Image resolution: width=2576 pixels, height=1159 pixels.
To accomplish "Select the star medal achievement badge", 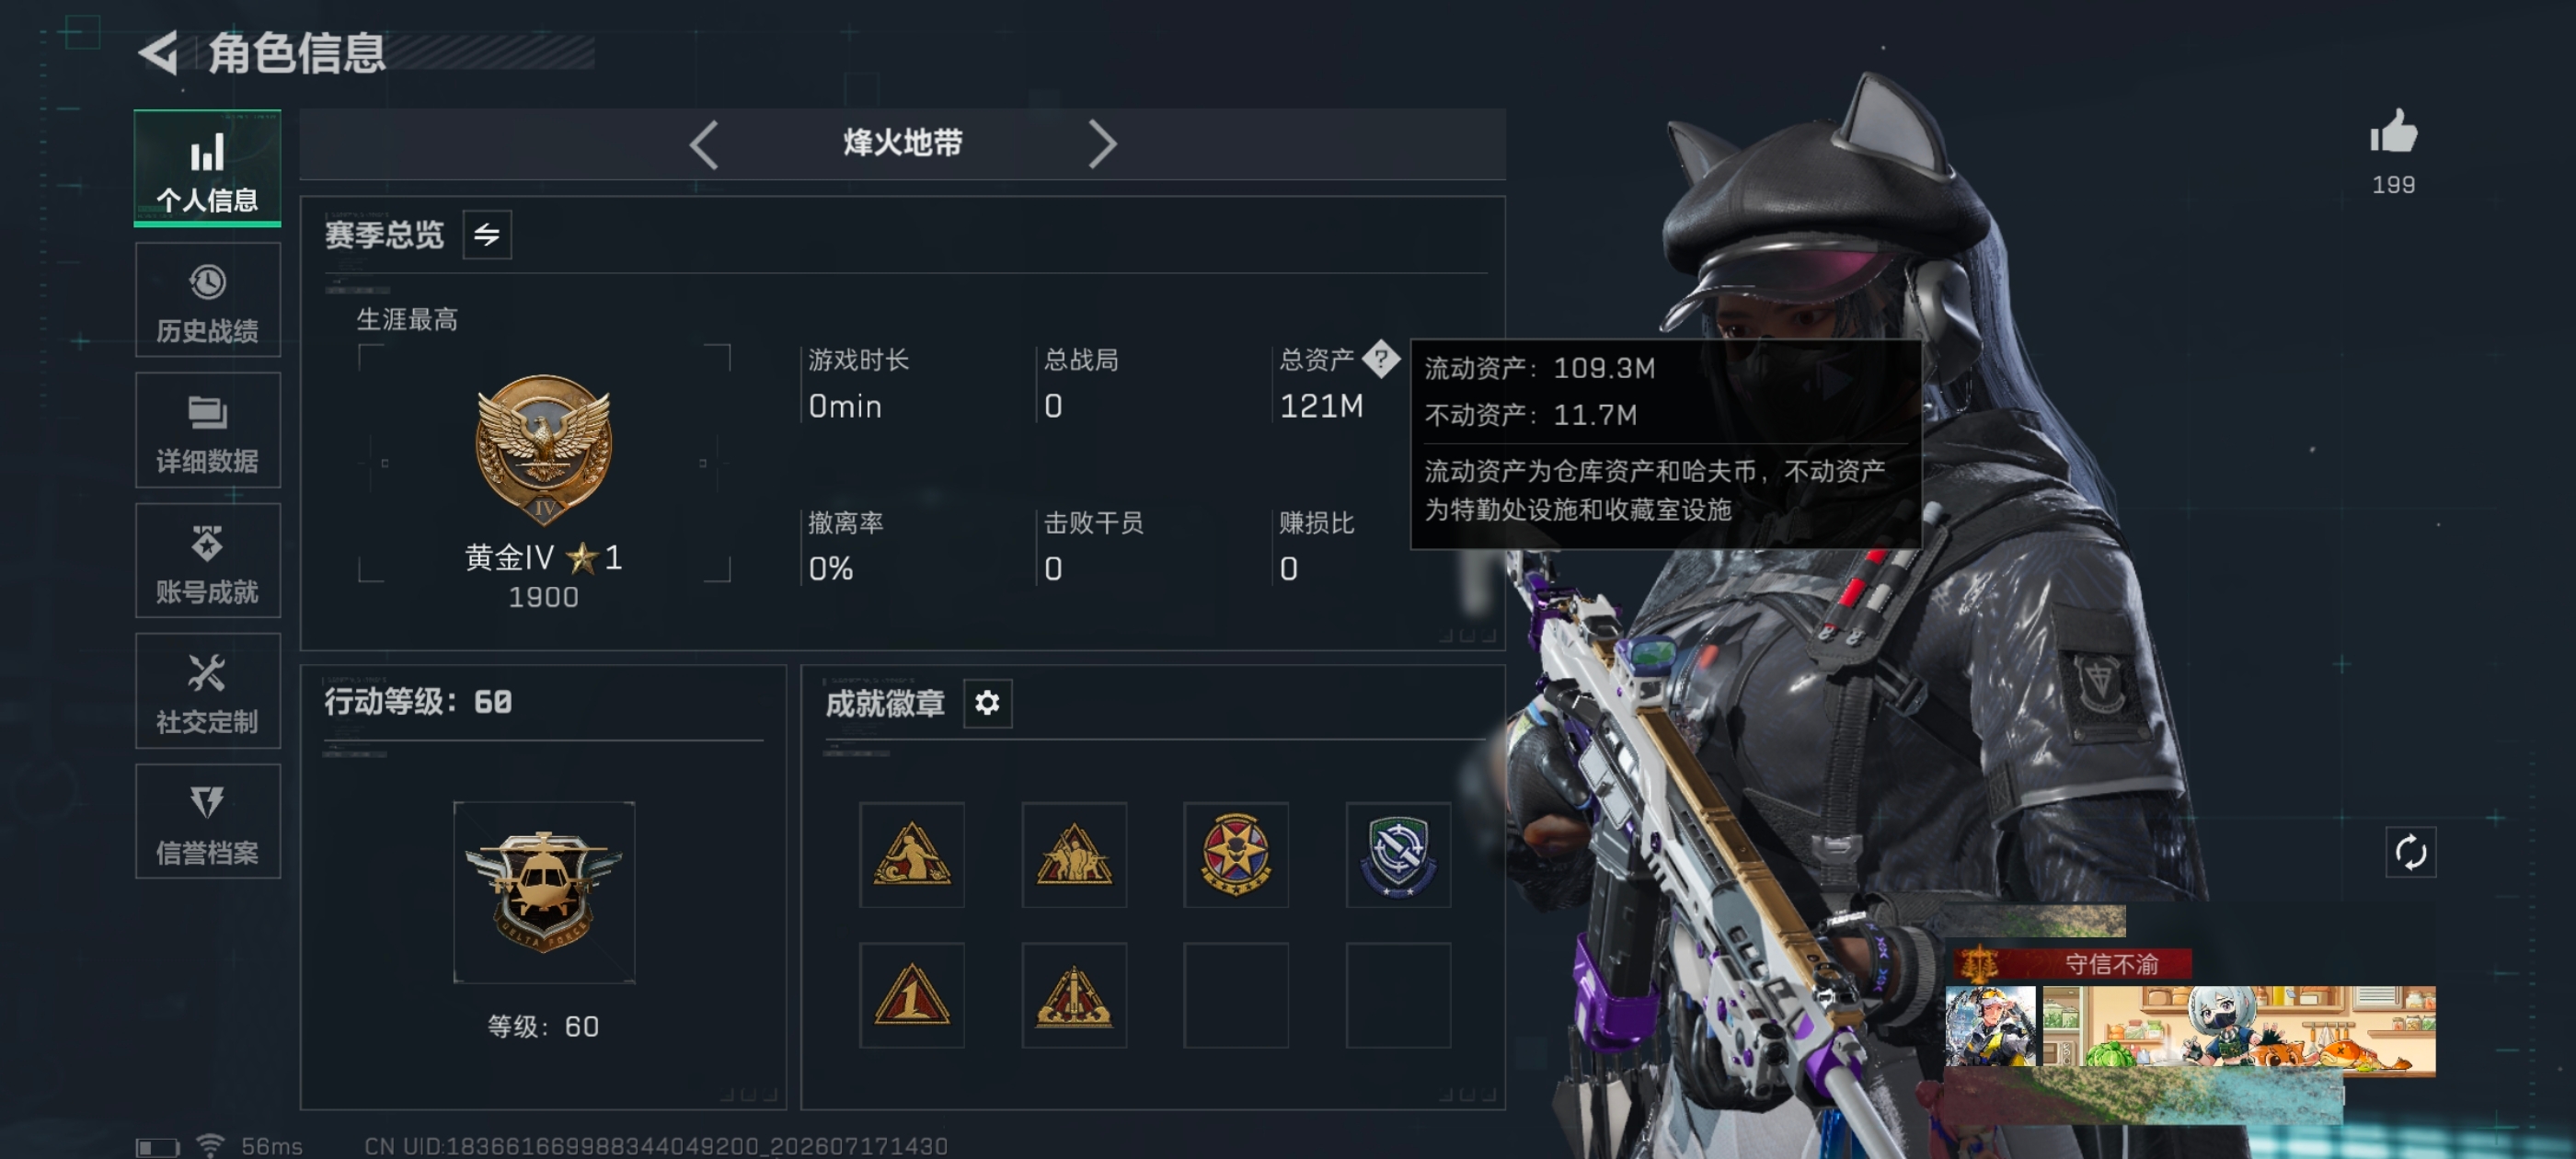I will click(1236, 854).
